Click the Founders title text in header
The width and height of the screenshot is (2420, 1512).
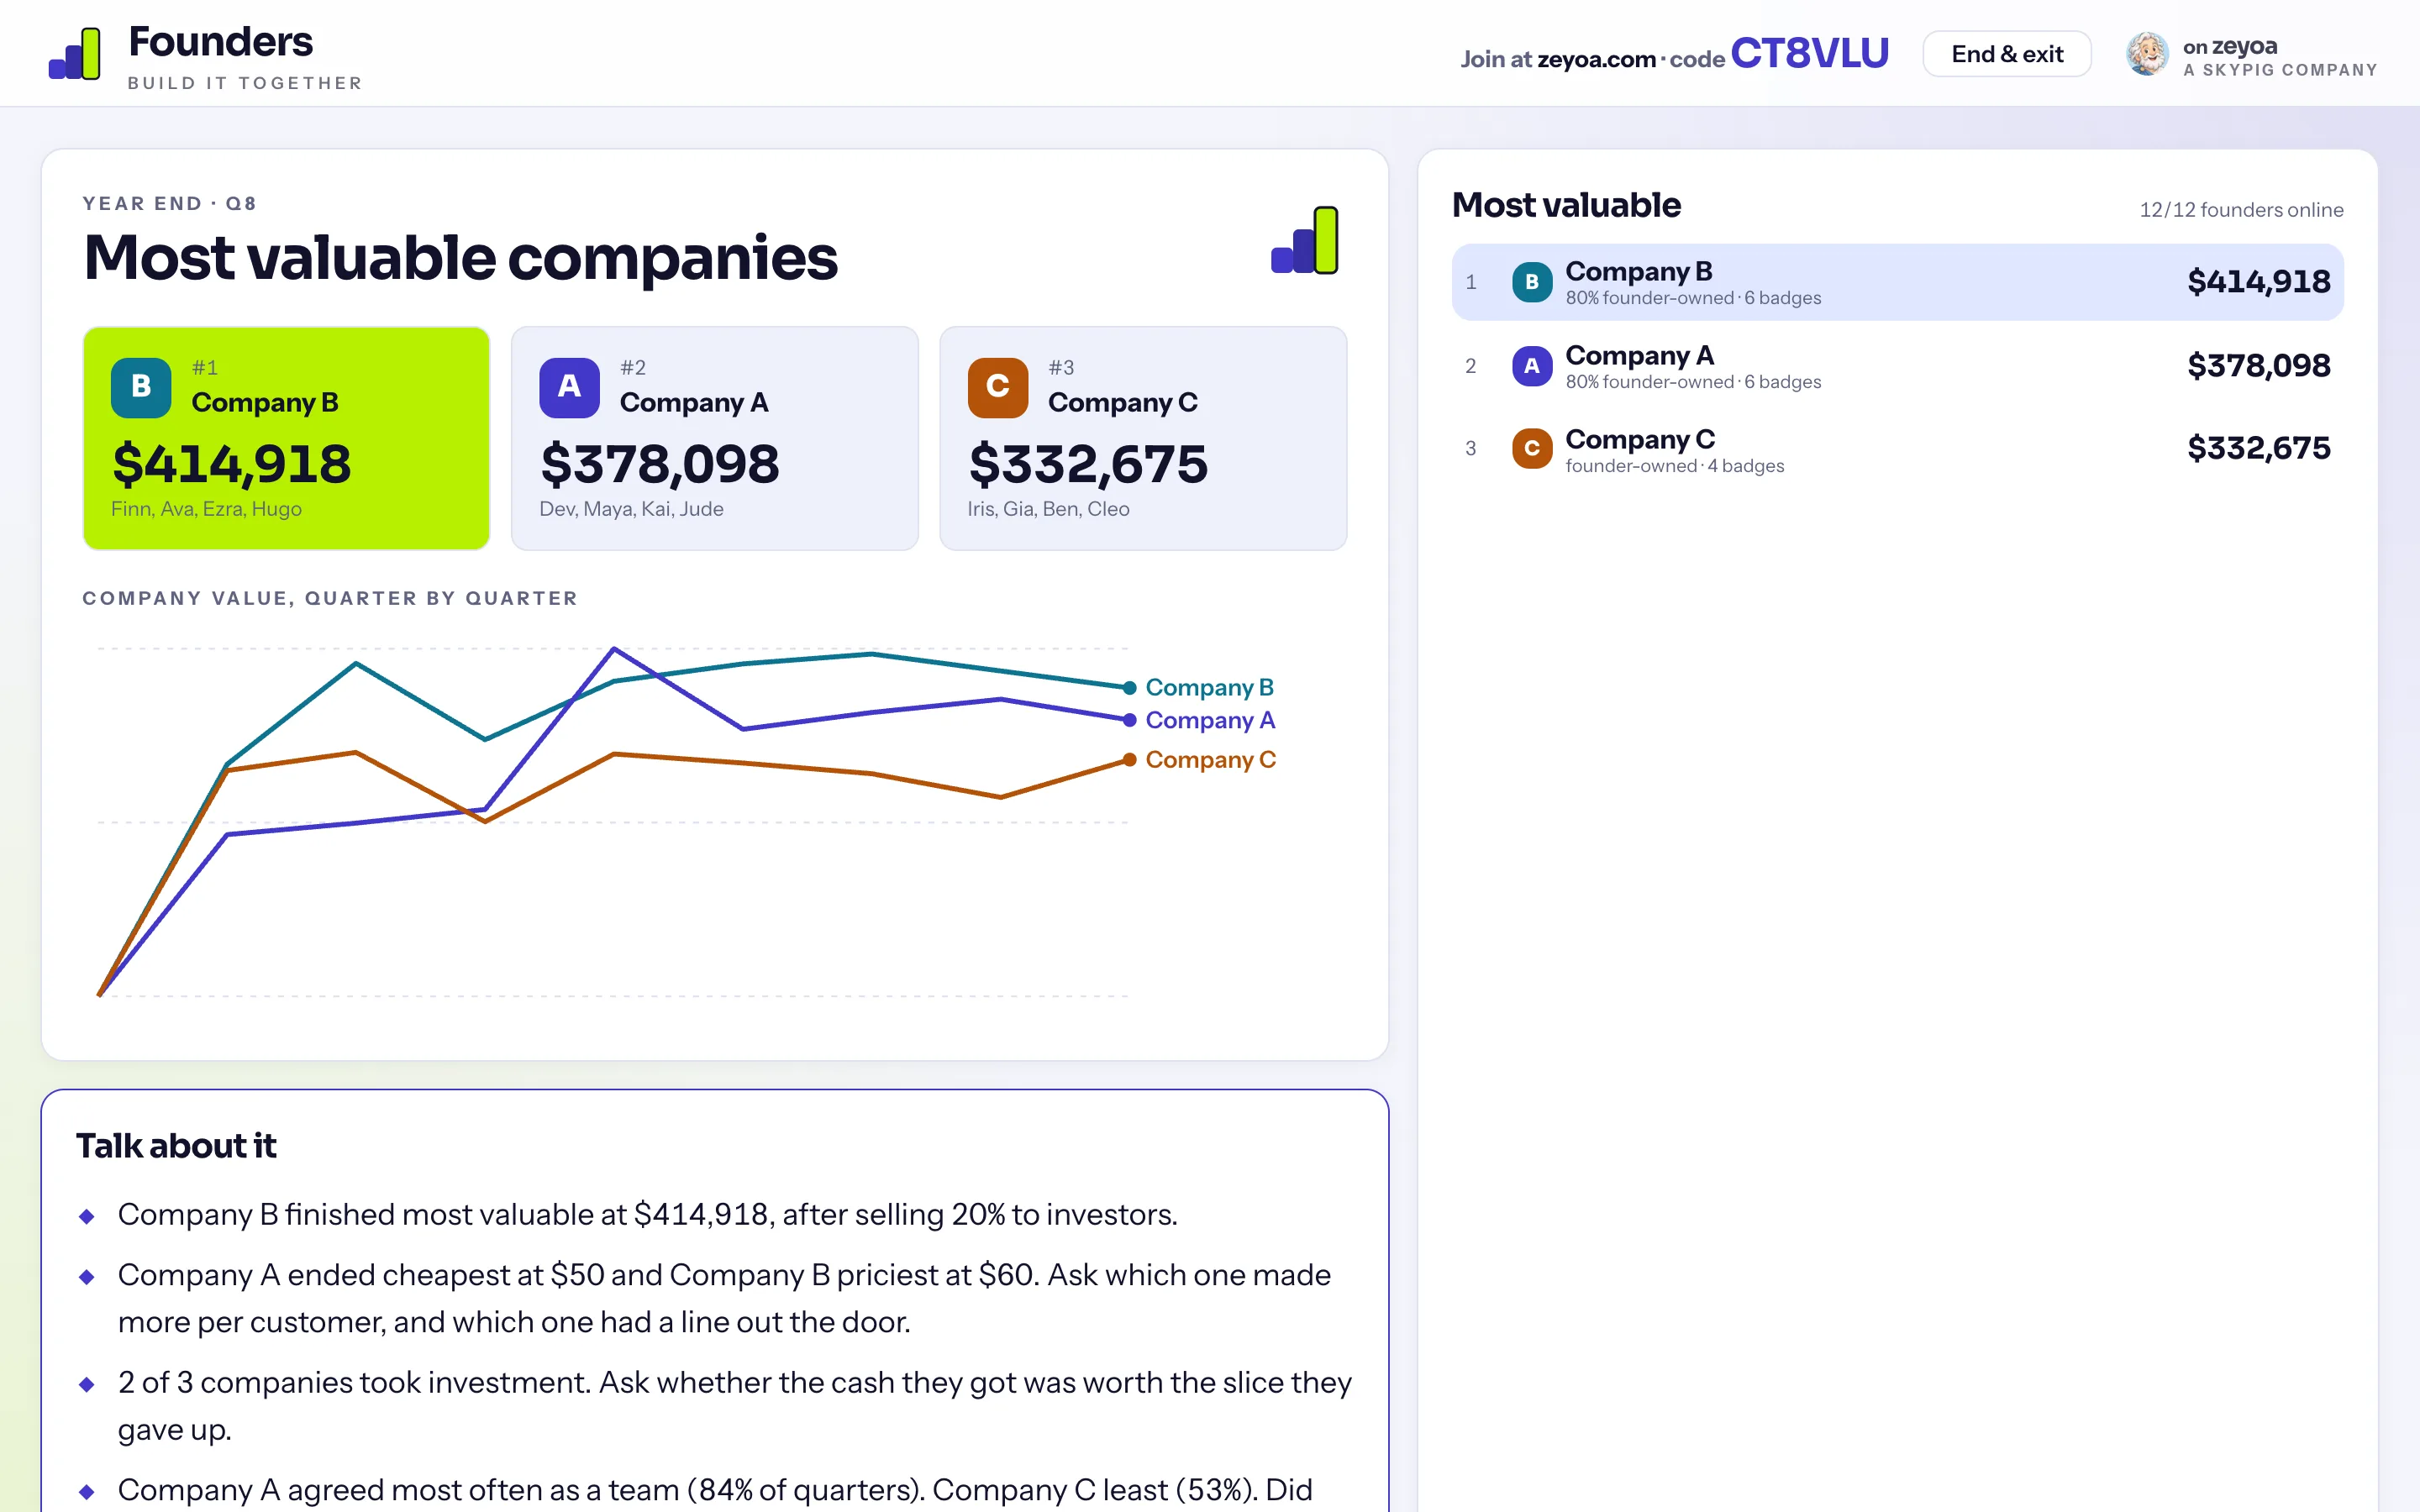pyautogui.click(x=221, y=42)
